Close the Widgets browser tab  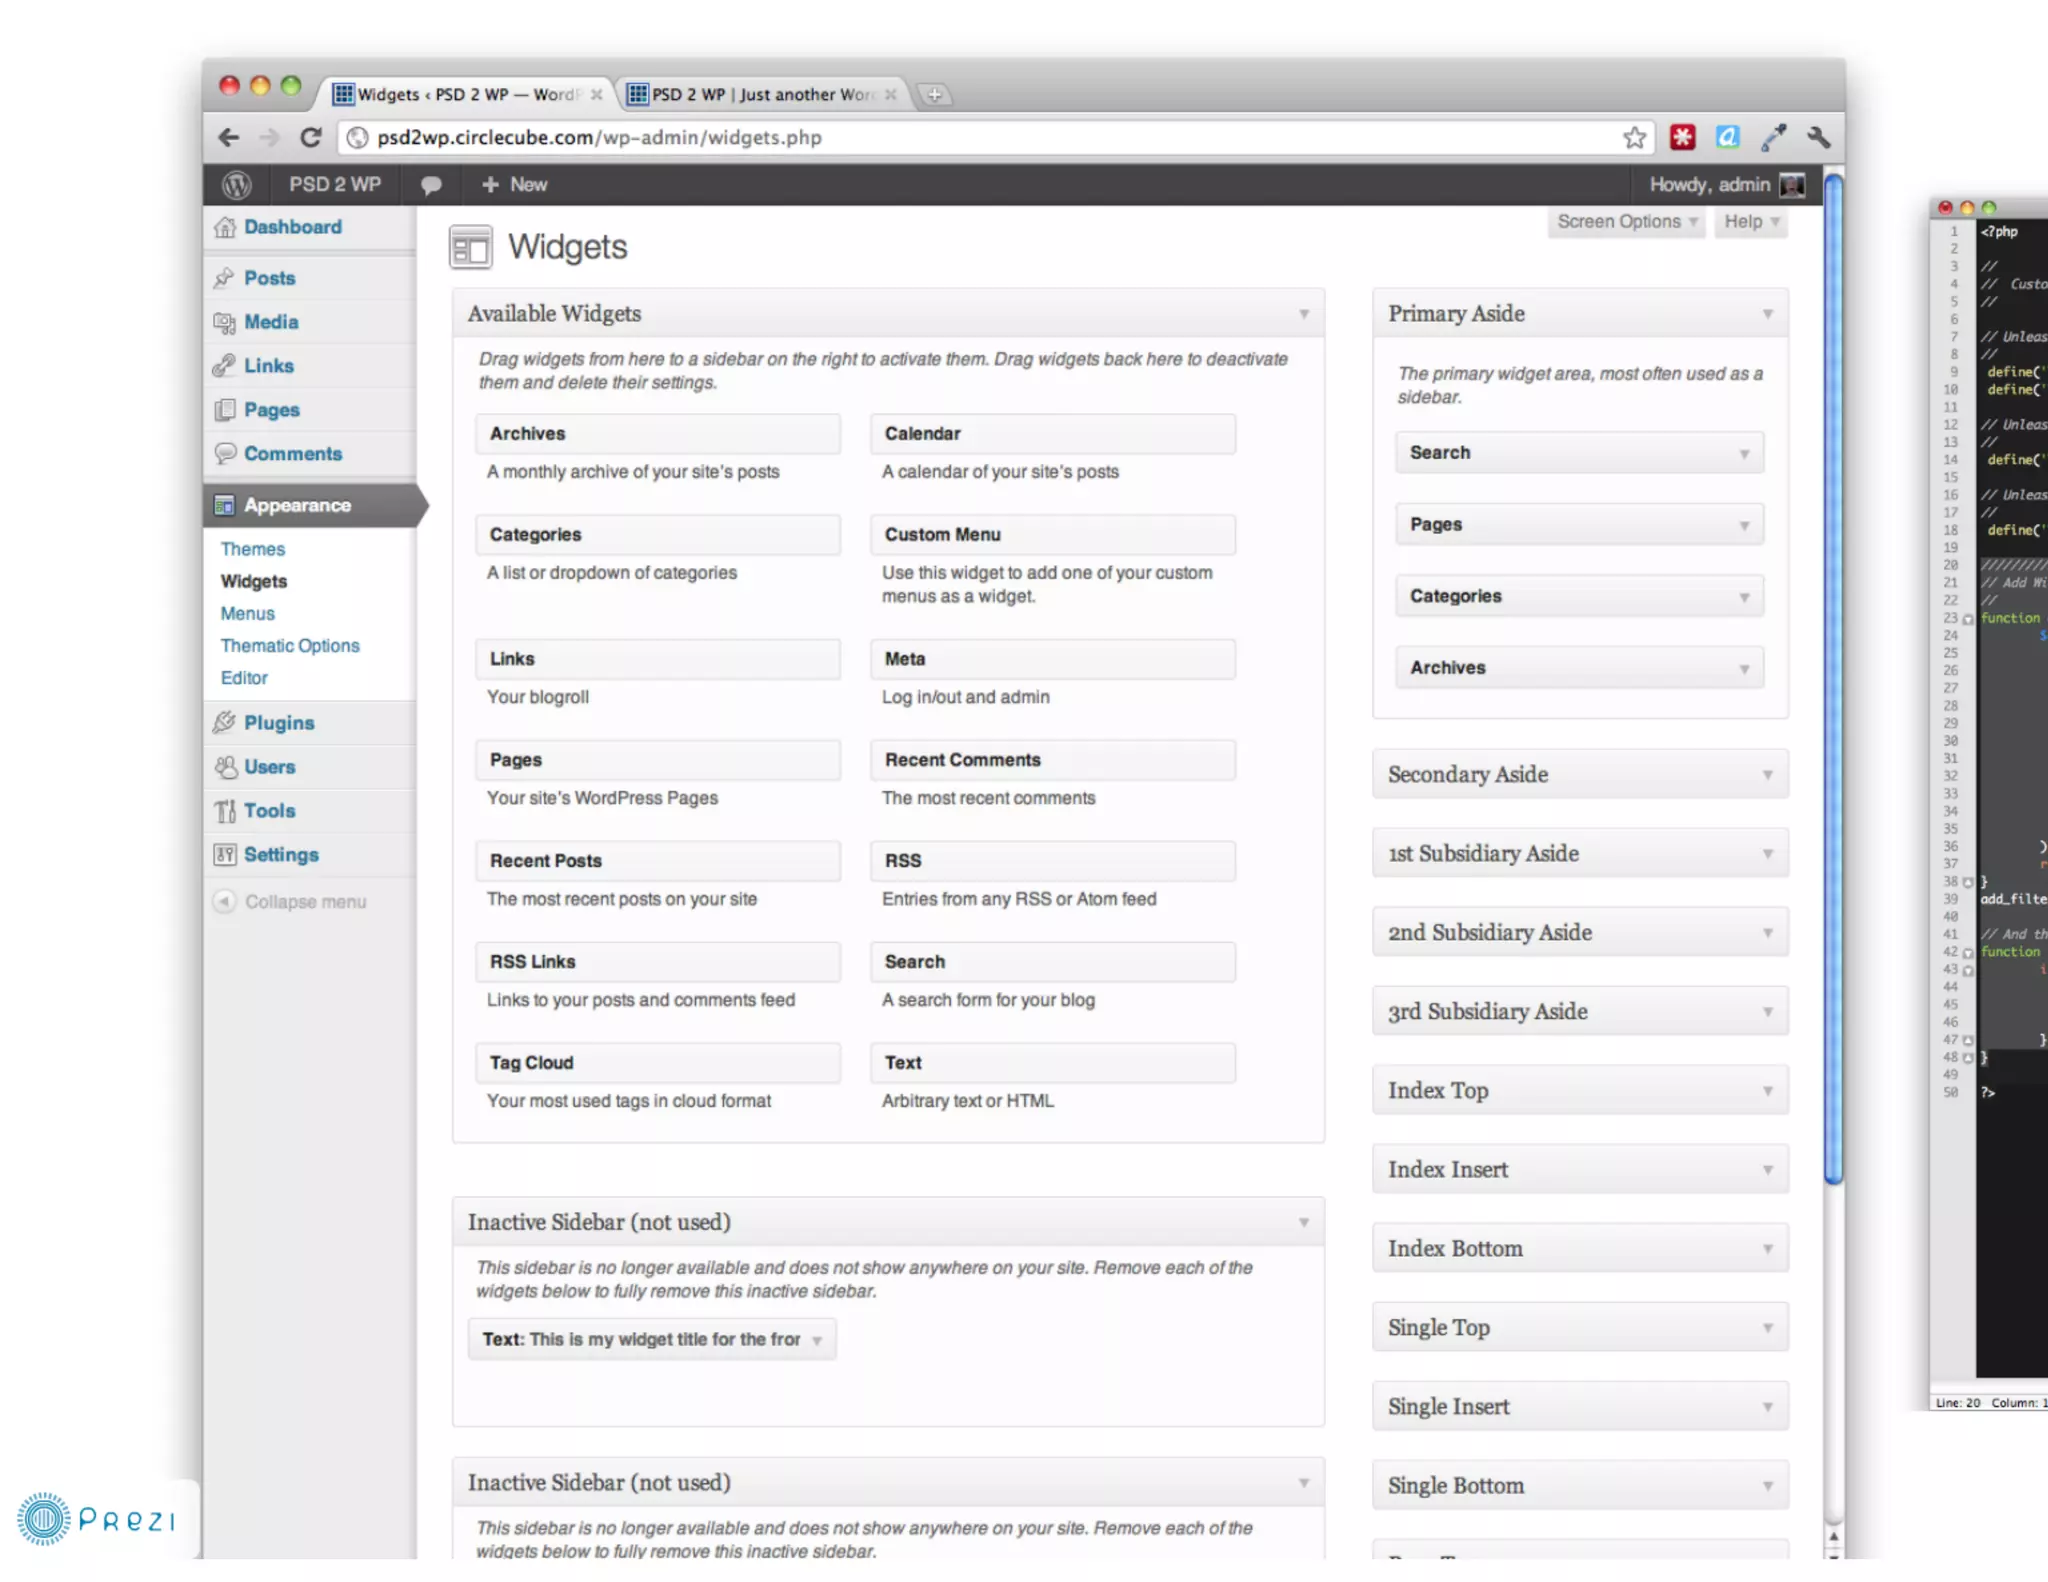point(597,94)
